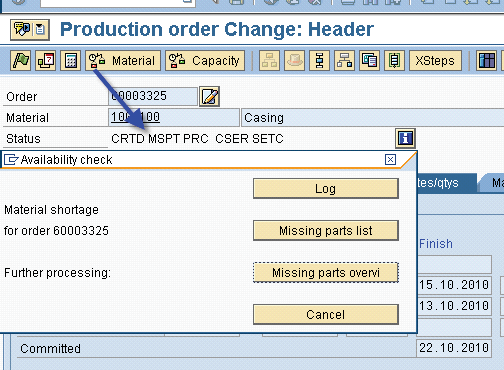This screenshot has height=370, width=504.
Task: Click the XSteps button
Action: click(x=435, y=60)
